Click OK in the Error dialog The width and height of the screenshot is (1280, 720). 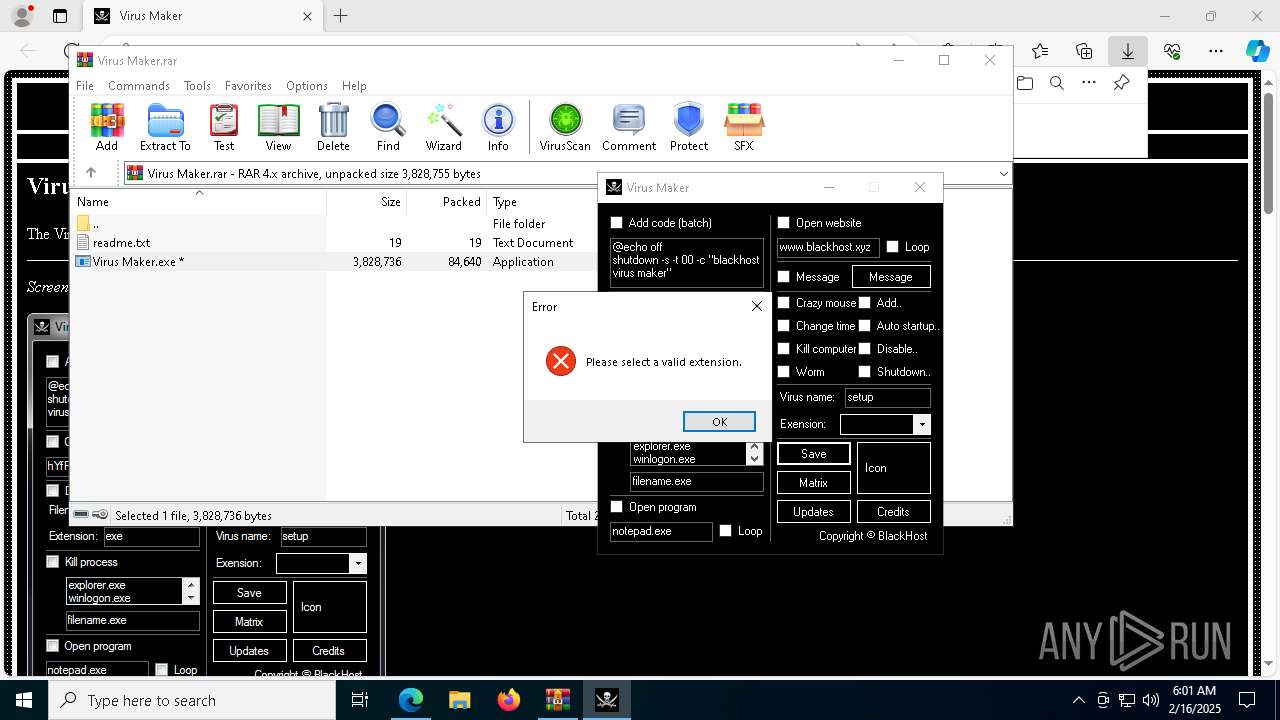click(719, 422)
